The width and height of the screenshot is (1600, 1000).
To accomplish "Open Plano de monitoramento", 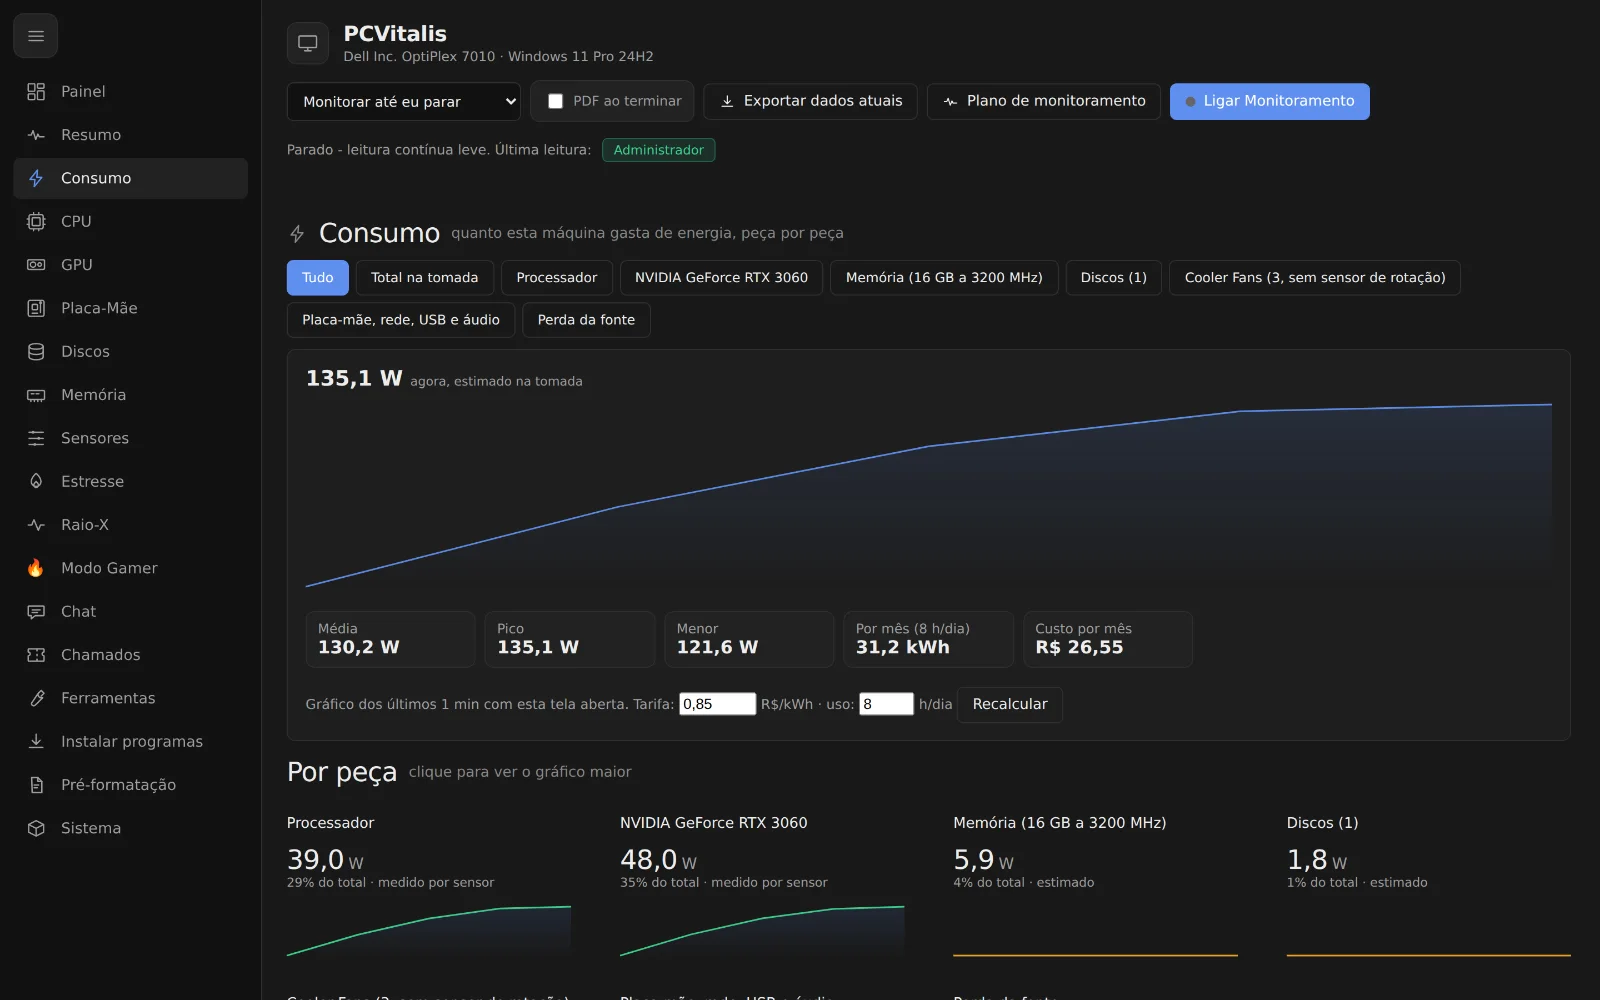I will [x=1043, y=101].
